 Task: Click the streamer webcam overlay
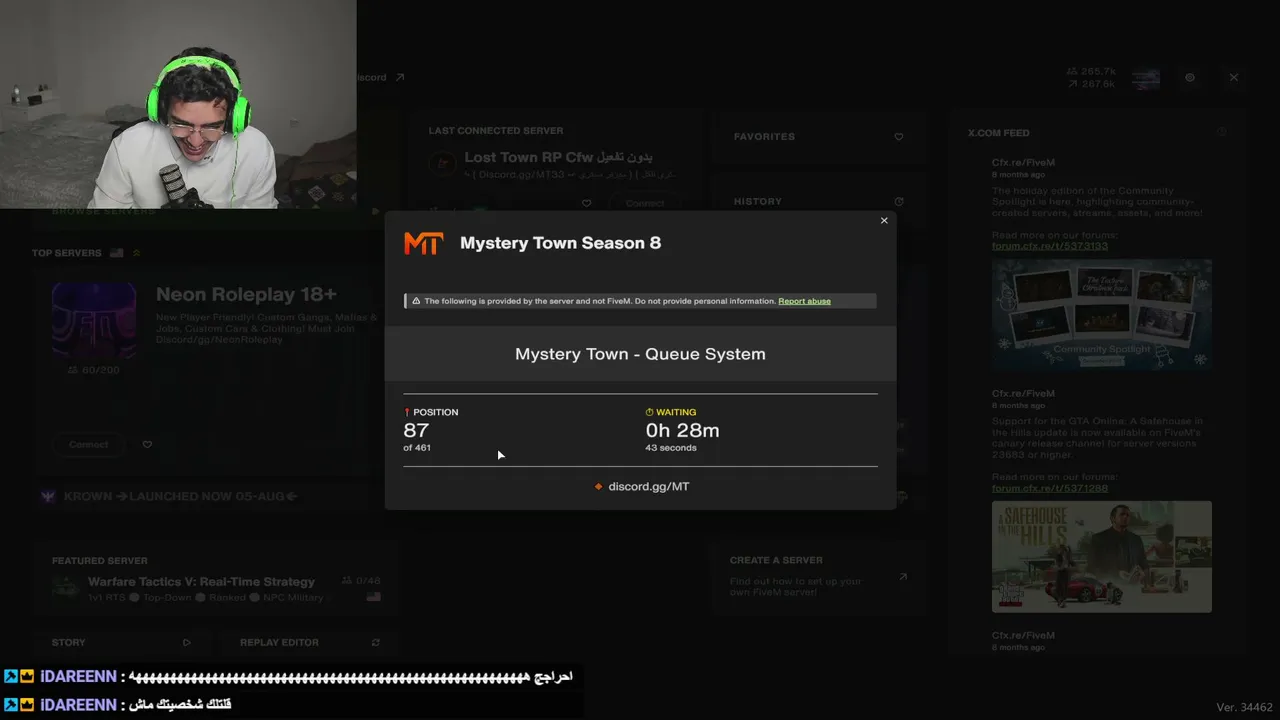[178, 104]
